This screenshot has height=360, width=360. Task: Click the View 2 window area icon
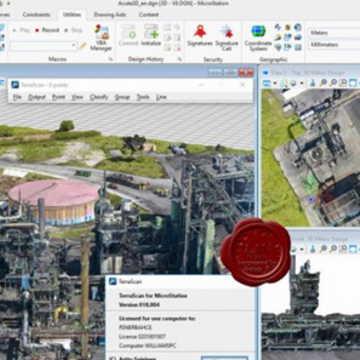343,83
